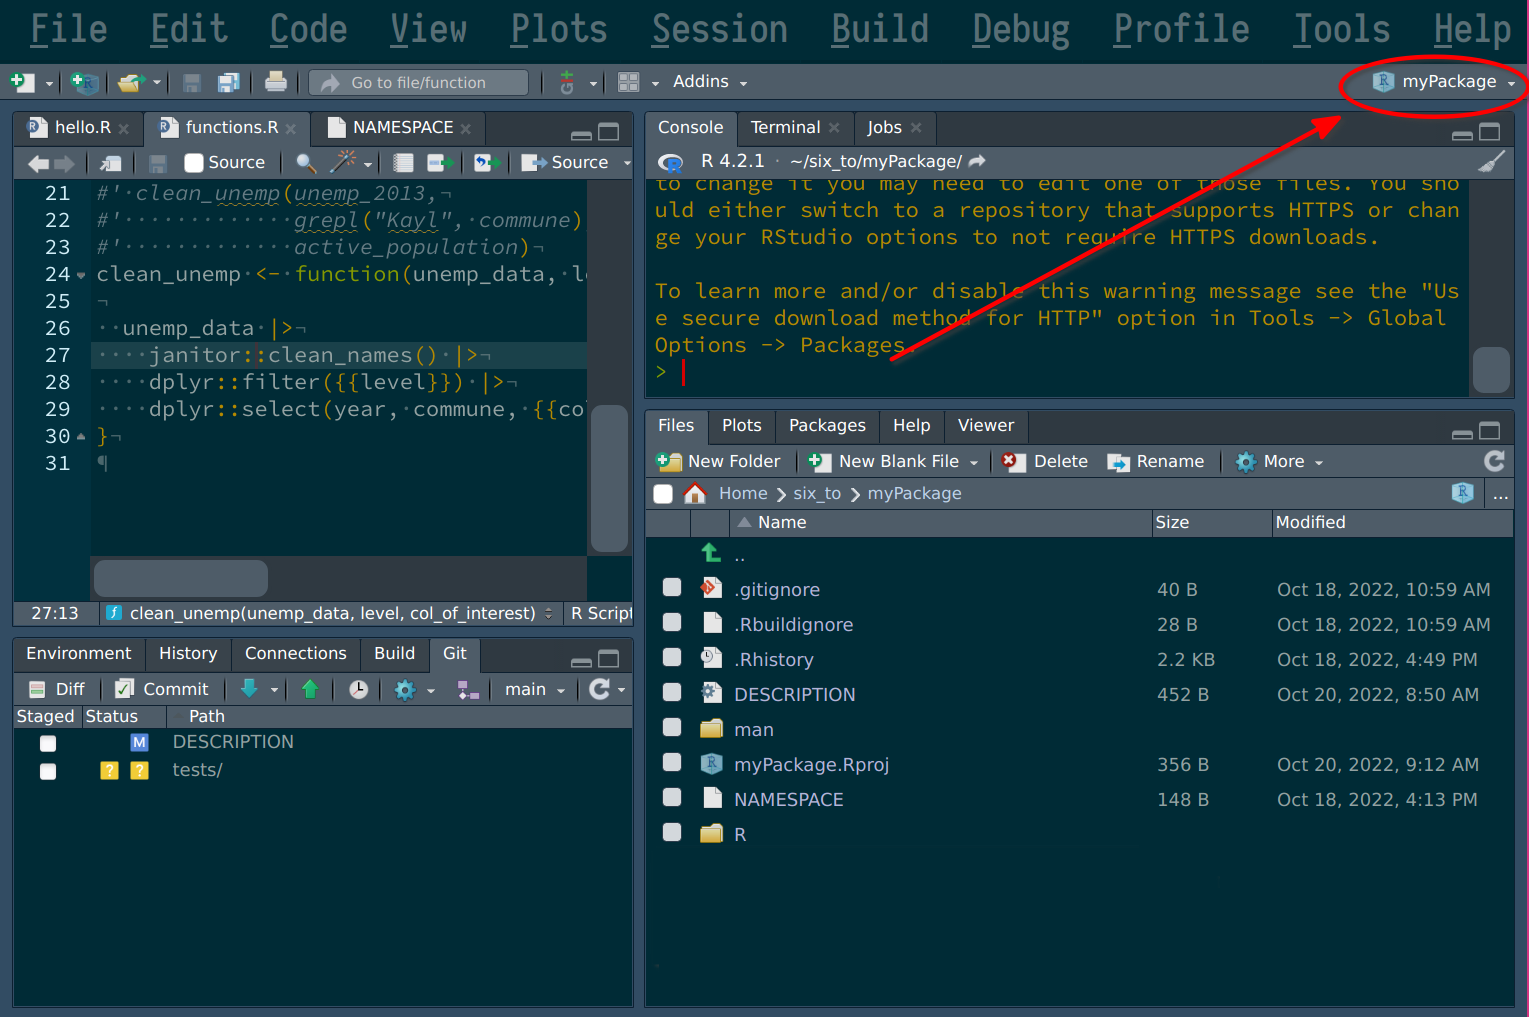Click the Print document icon
This screenshot has height=1017, width=1529.
pyautogui.click(x=276, y=82)
